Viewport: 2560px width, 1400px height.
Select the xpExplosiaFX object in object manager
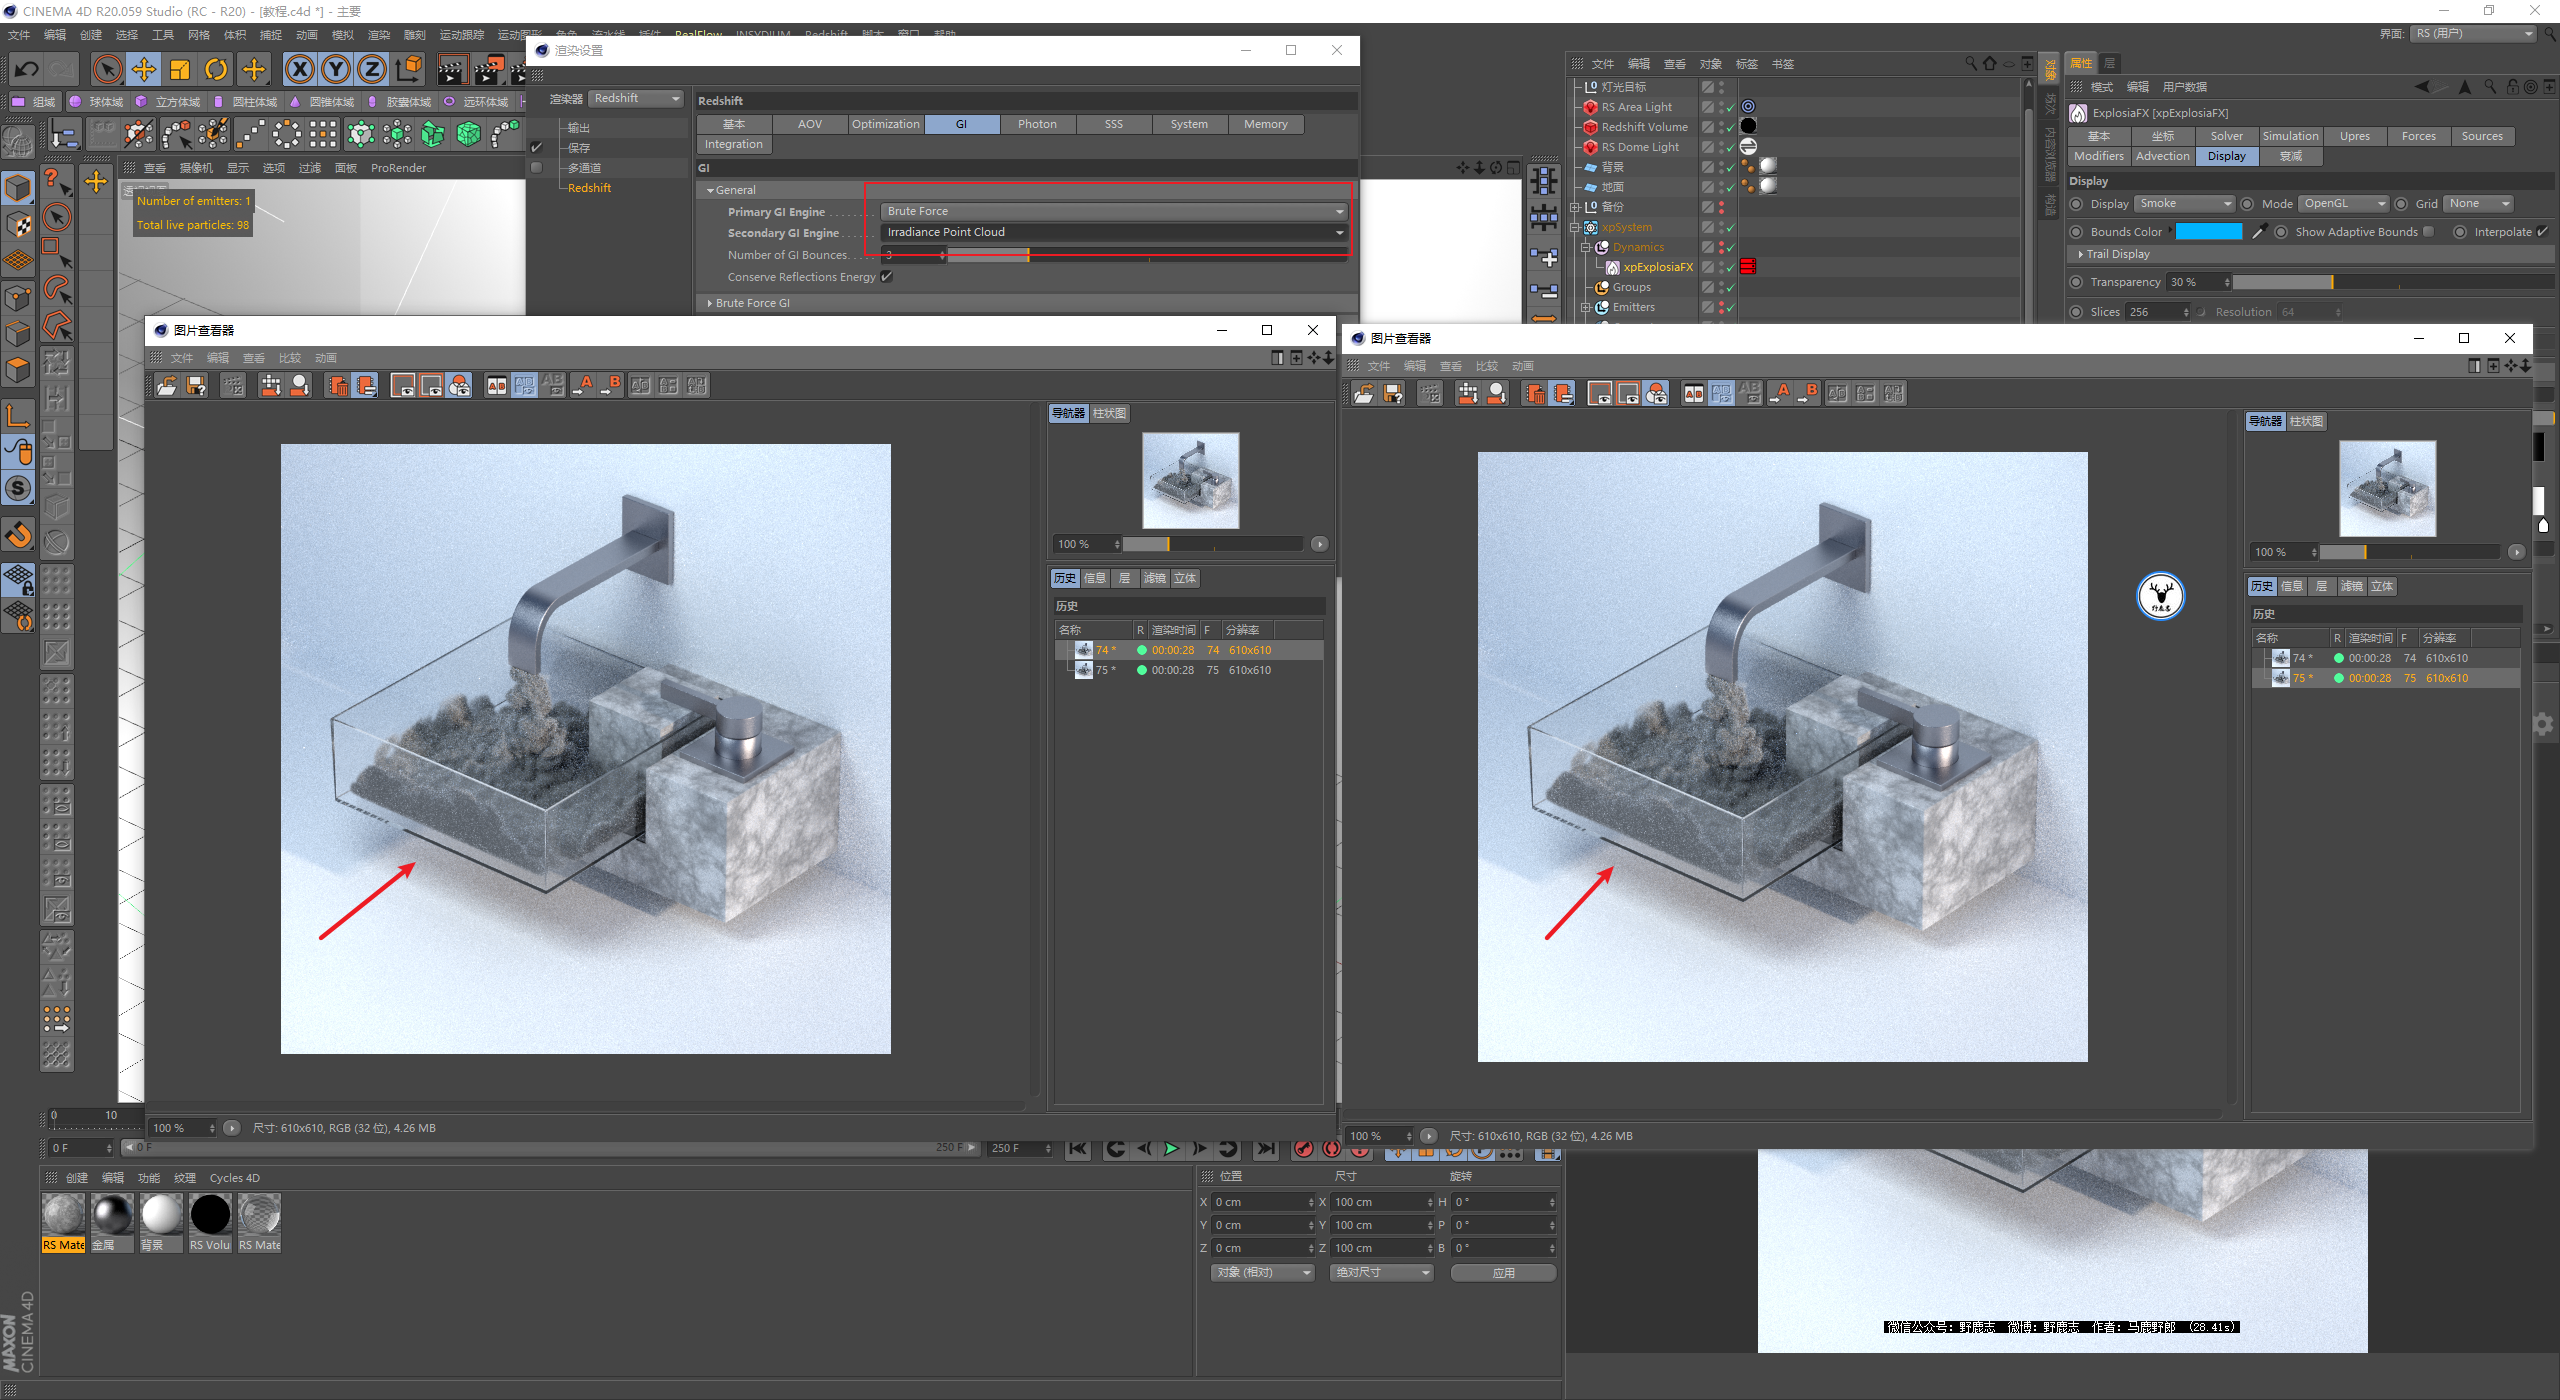pos(1657,267)
